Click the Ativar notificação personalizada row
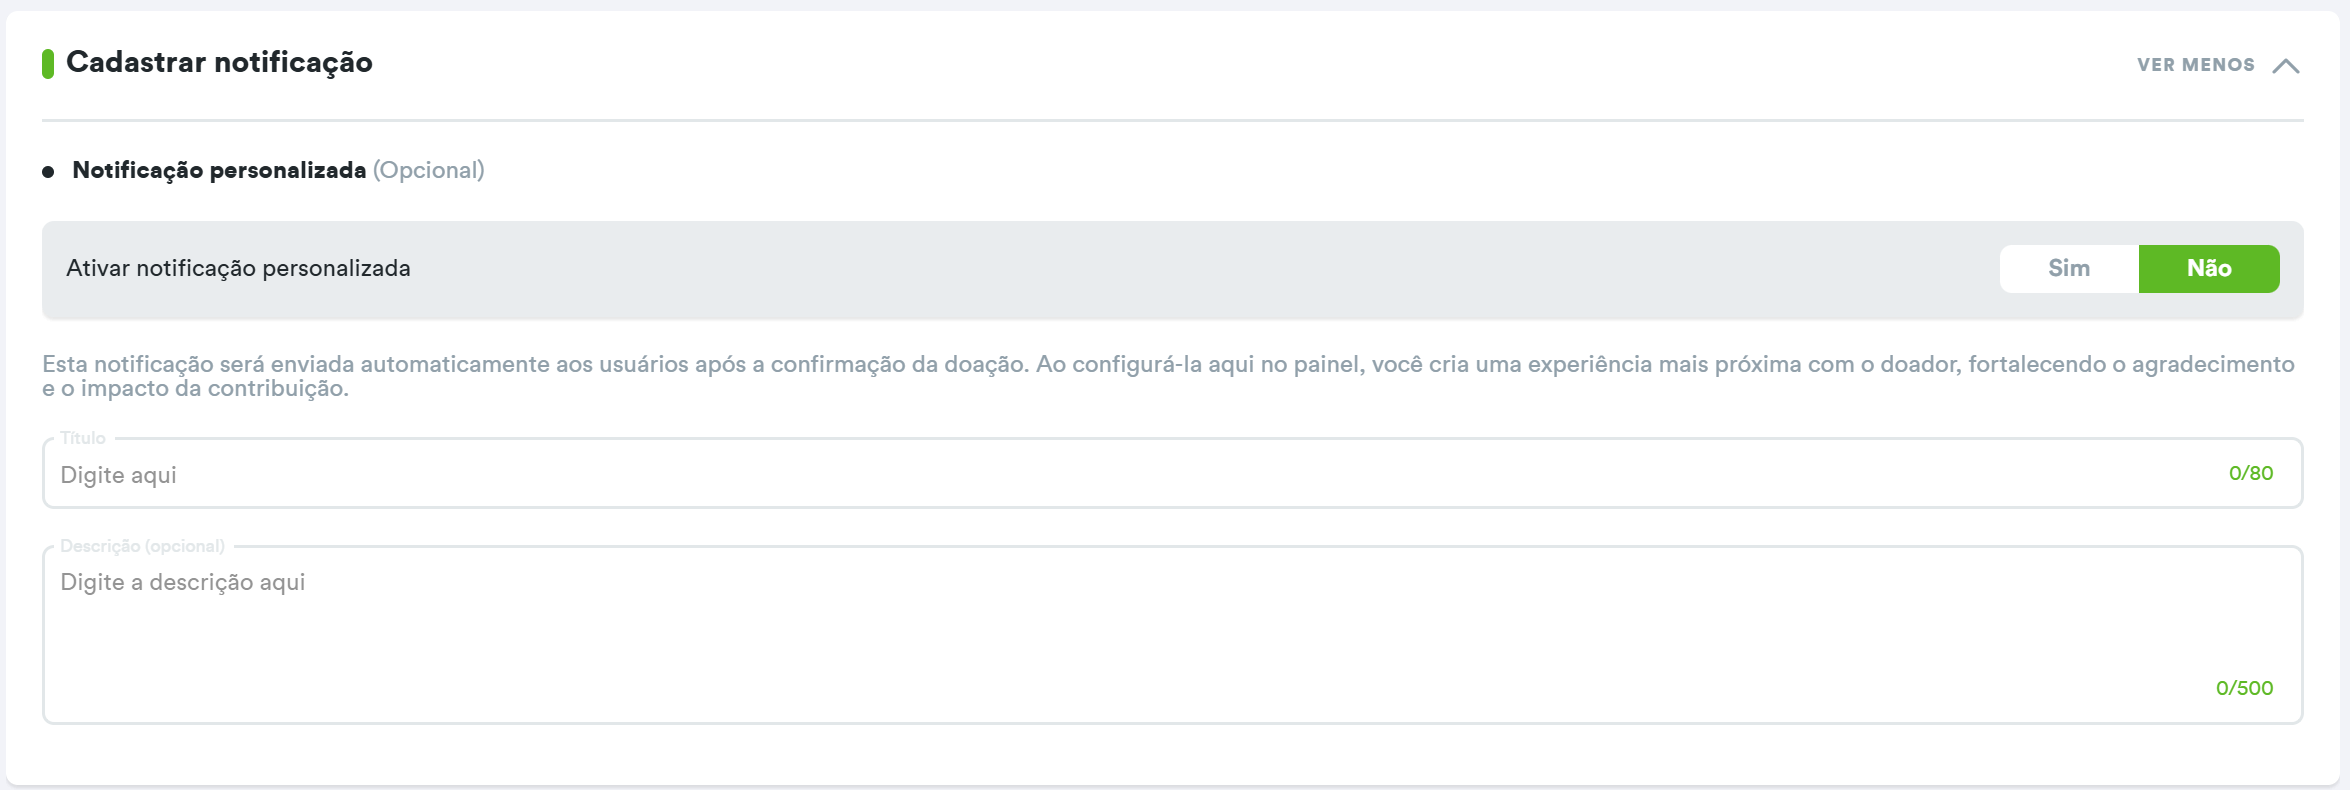2350x790 pixels. pyautogui.click(x=238, y=269)
